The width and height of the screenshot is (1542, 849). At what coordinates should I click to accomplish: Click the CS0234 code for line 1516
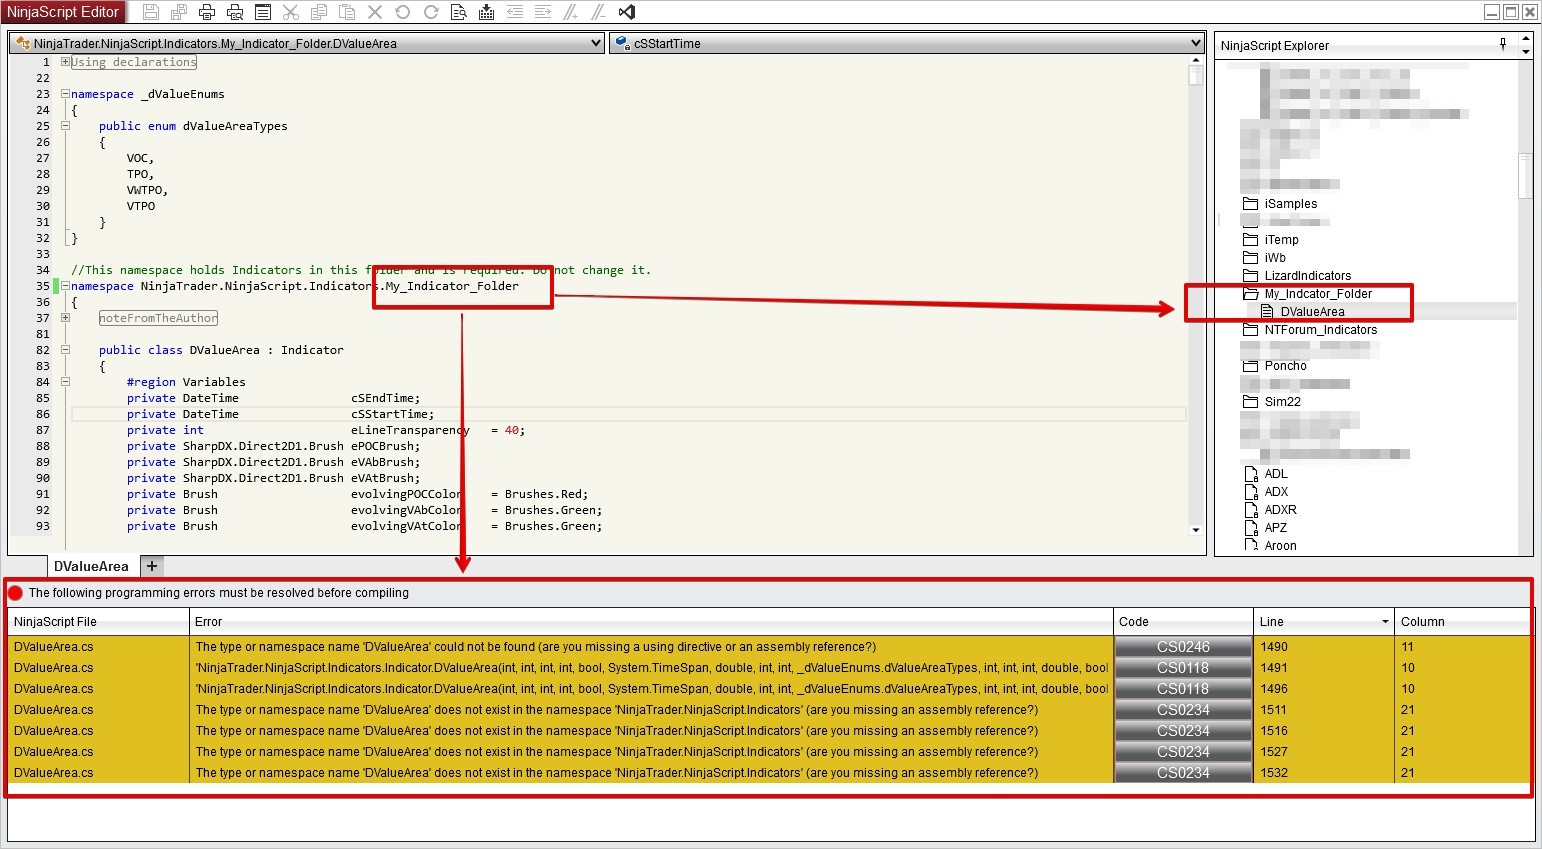tap(1183, 731)
